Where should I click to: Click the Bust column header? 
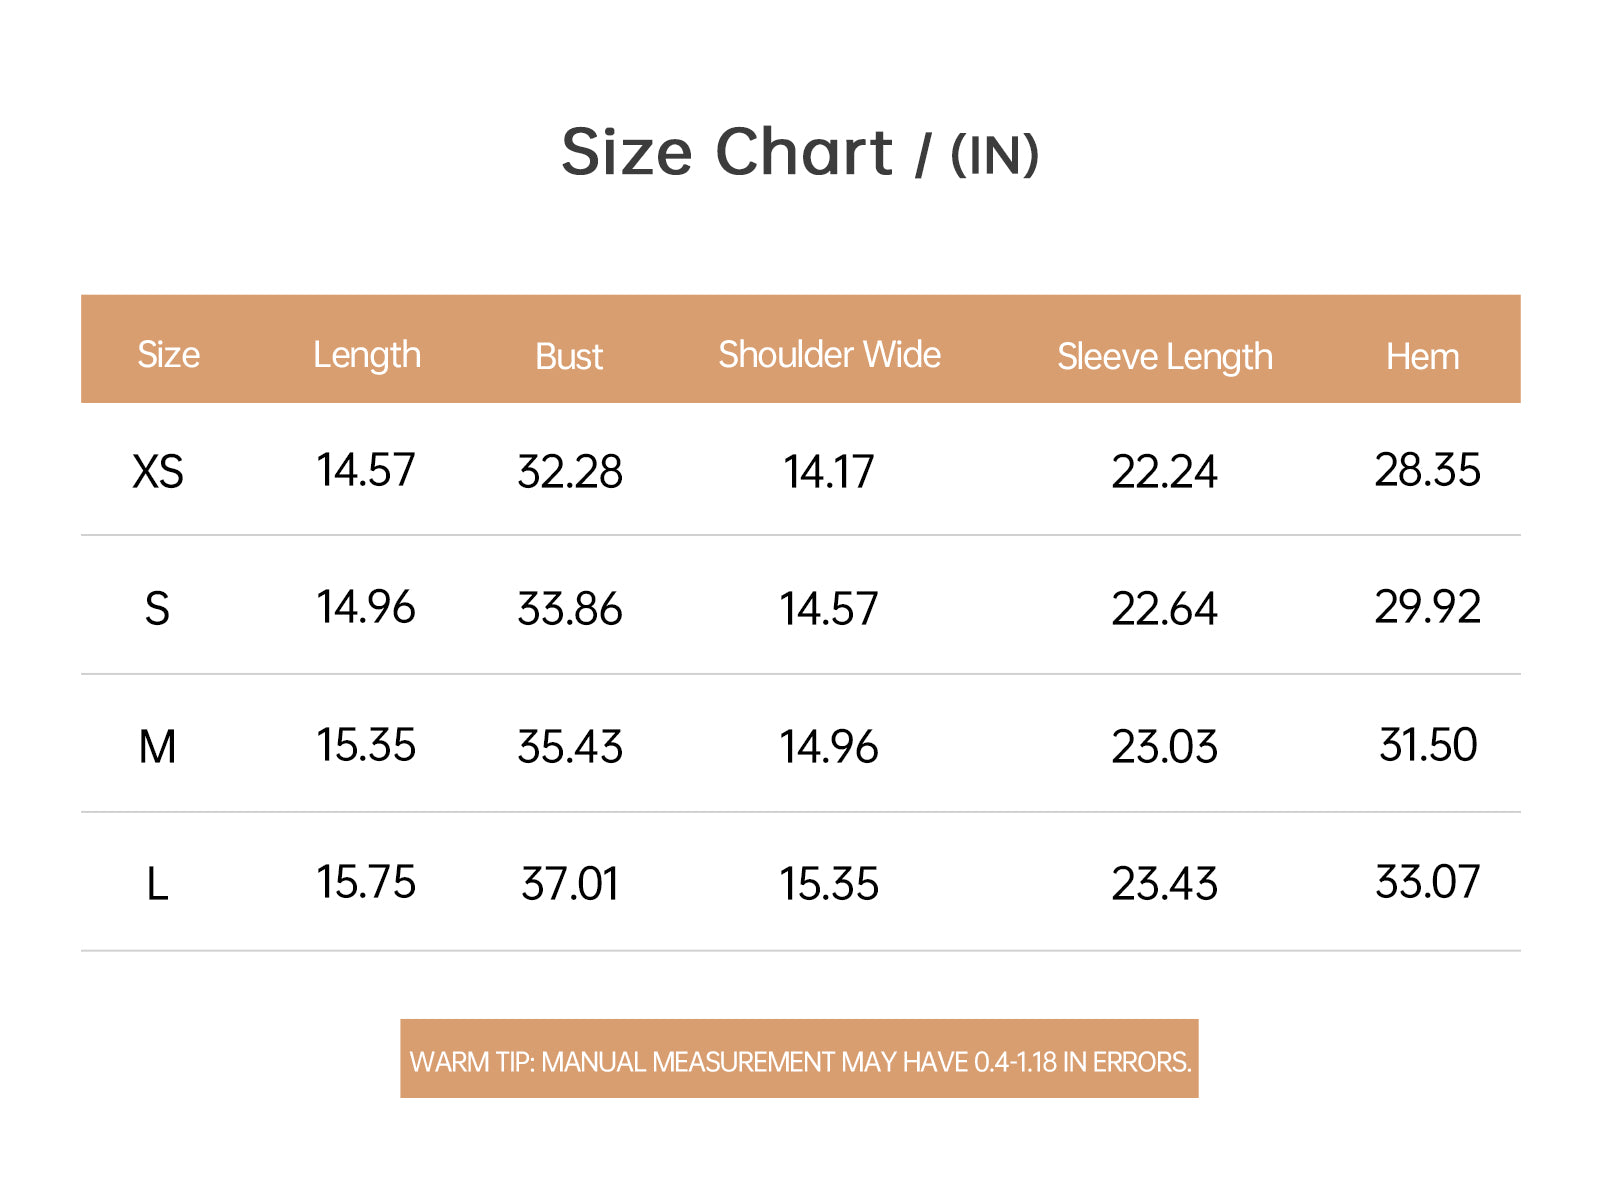coord(569,357)
